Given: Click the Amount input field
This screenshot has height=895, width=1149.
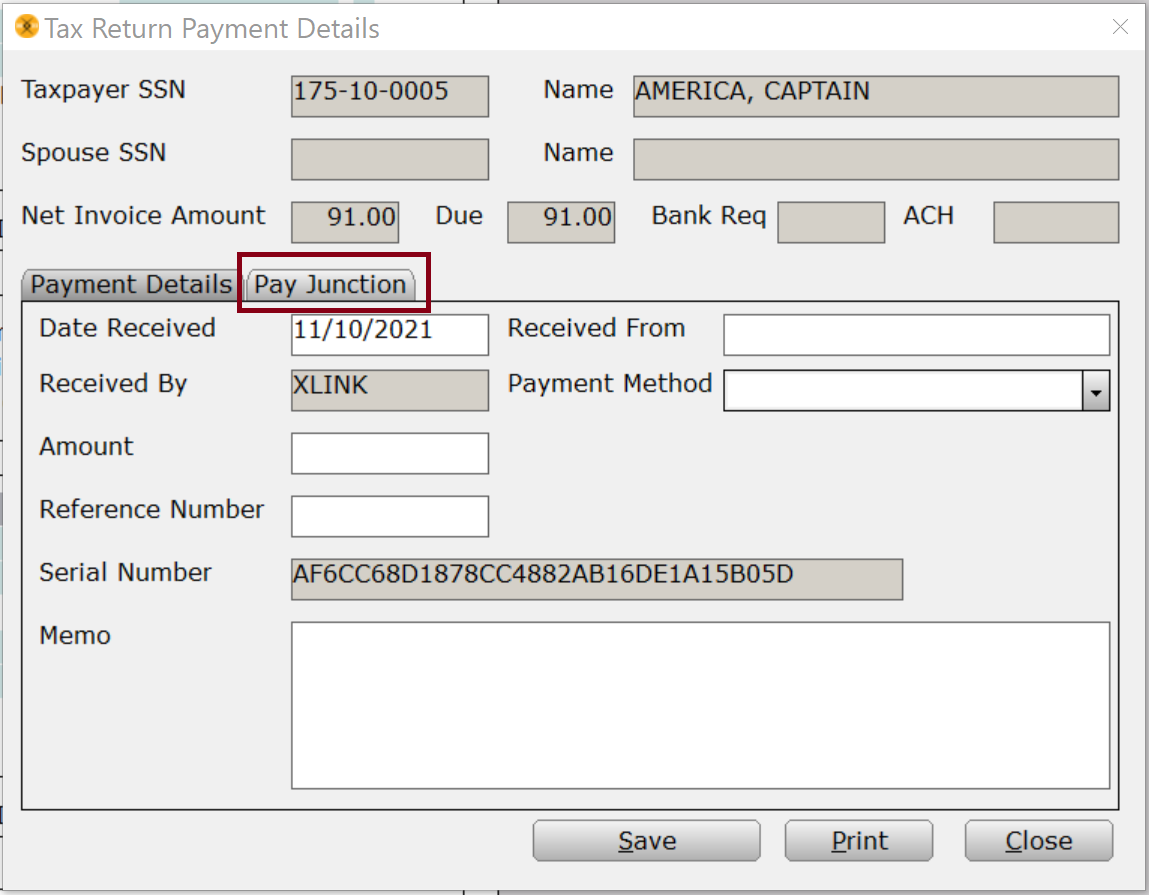Looking at the screenshot, I should (x=390, y=453).
